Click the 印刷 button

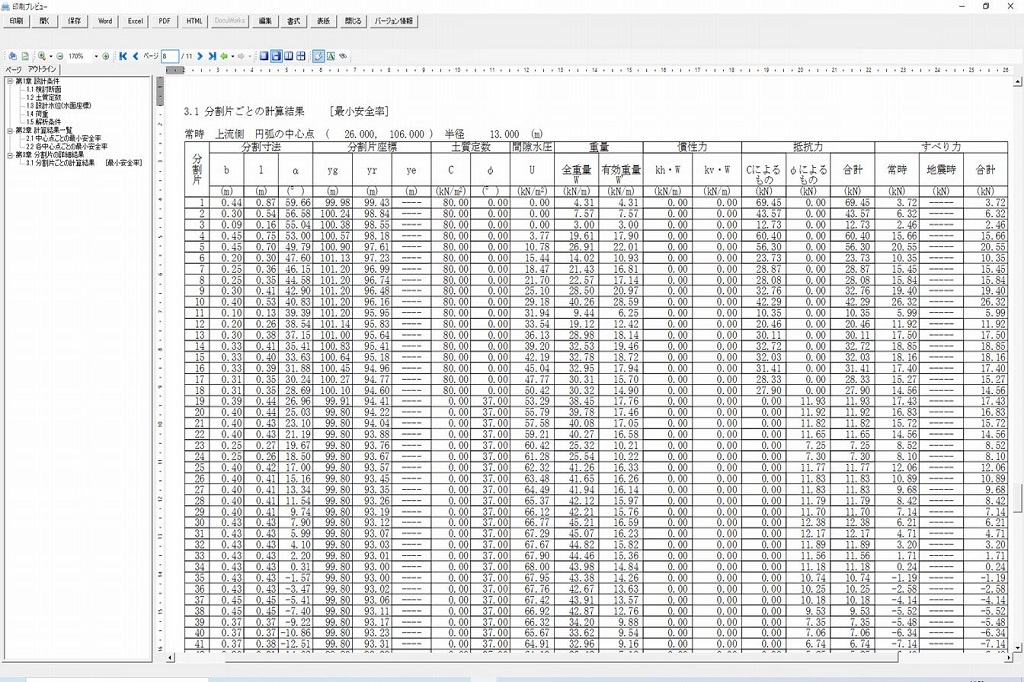click(x=16, y=21)
